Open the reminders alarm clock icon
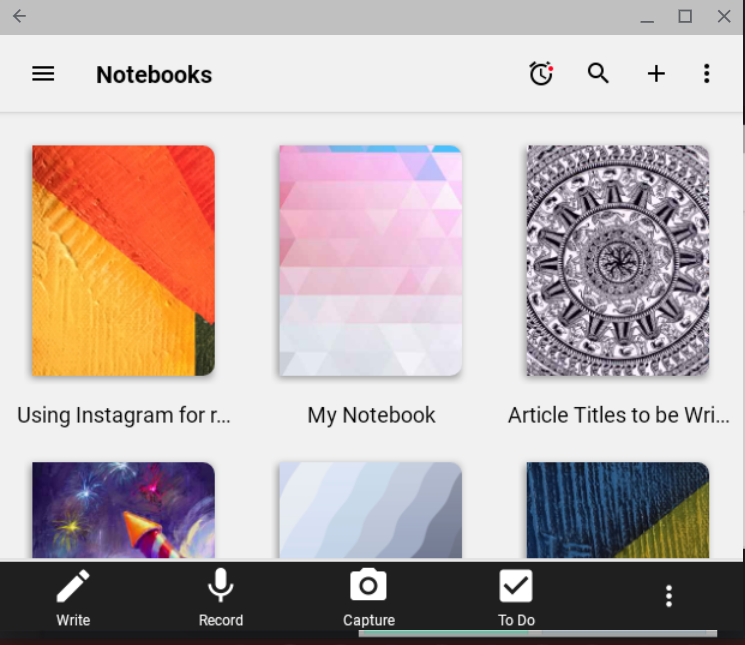 tap(541, 74)
